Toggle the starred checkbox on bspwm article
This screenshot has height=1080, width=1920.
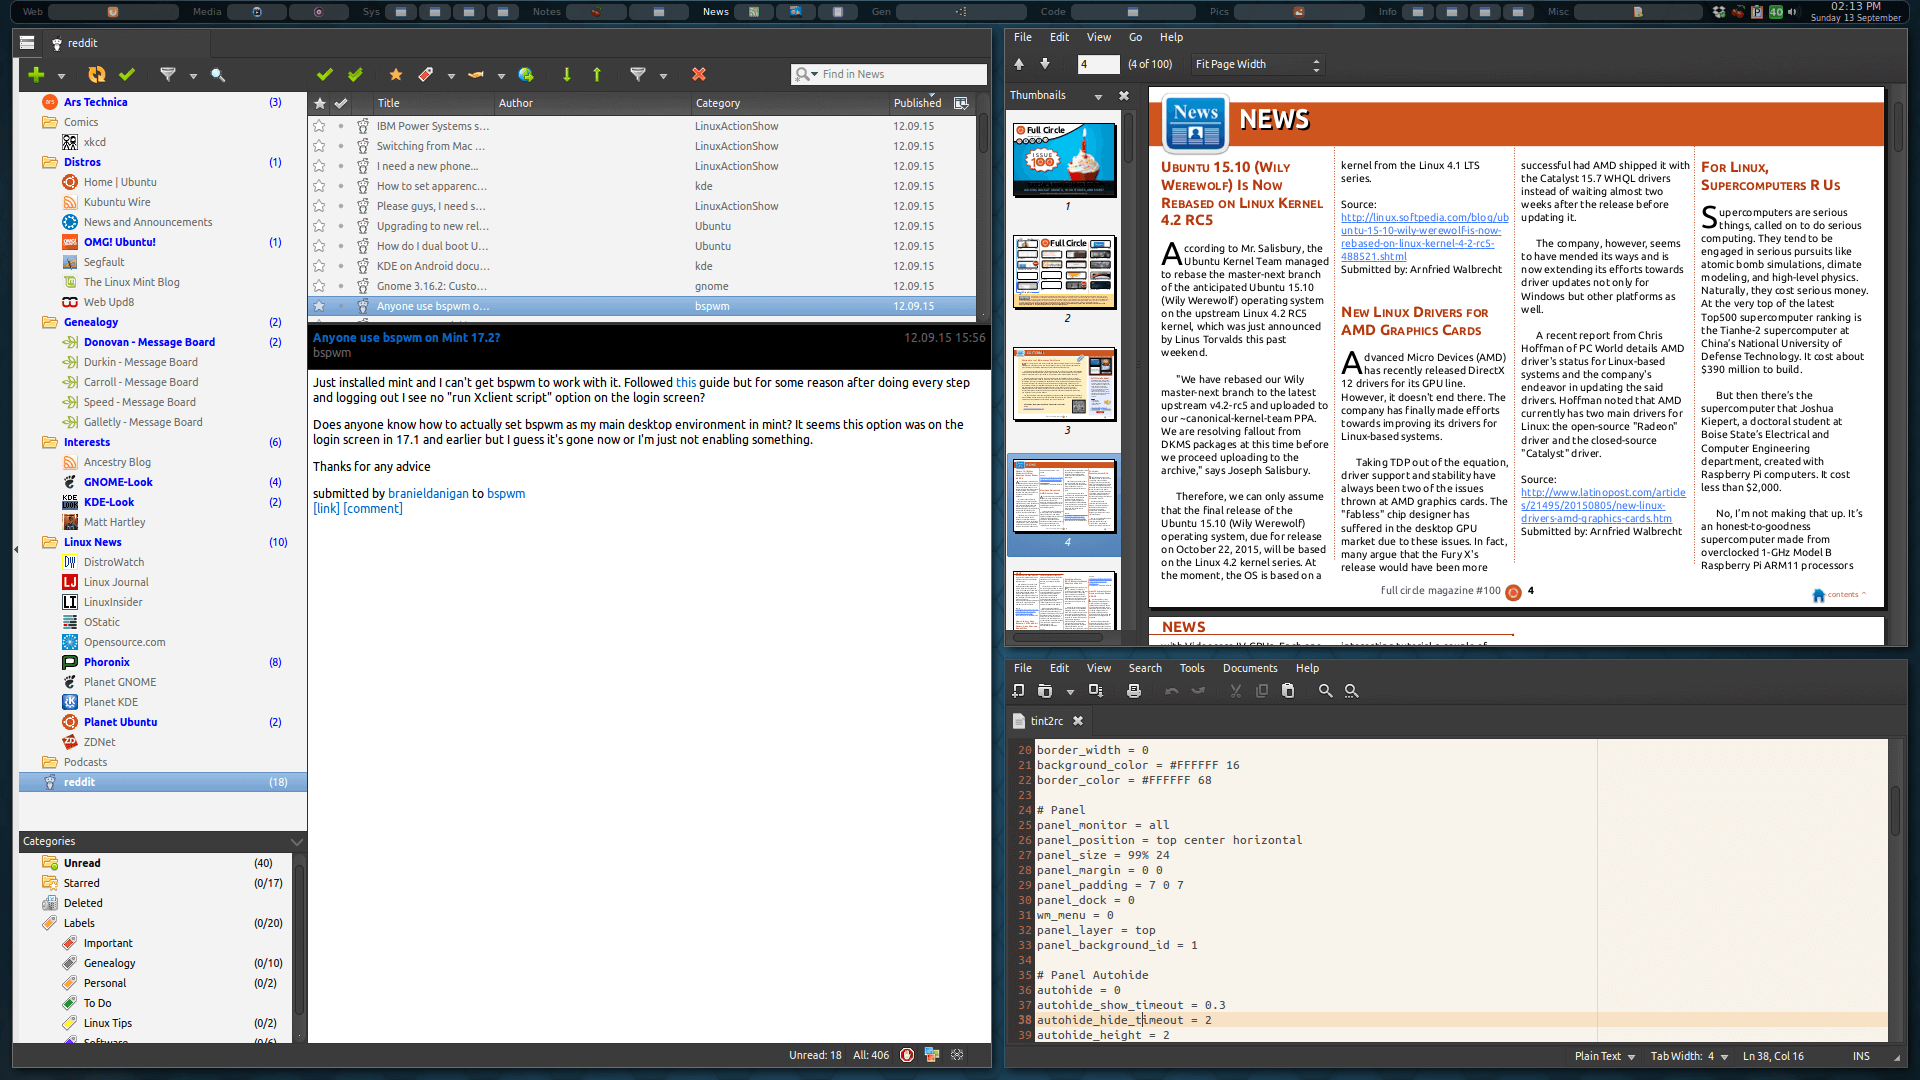(318, 306)
